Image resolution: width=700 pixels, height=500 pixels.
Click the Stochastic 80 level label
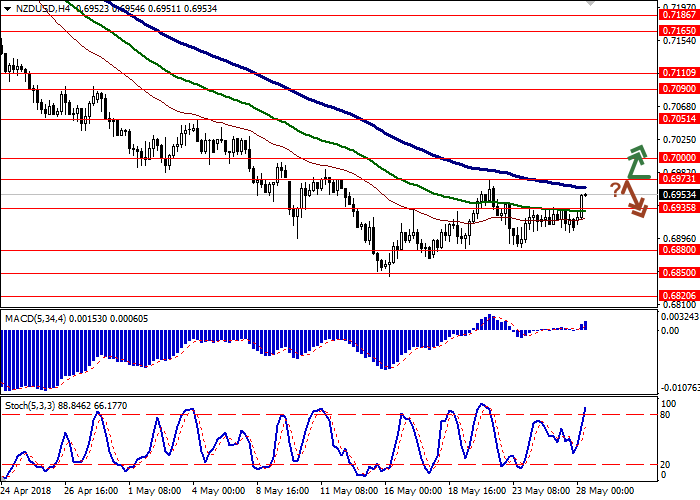[665, 414]
